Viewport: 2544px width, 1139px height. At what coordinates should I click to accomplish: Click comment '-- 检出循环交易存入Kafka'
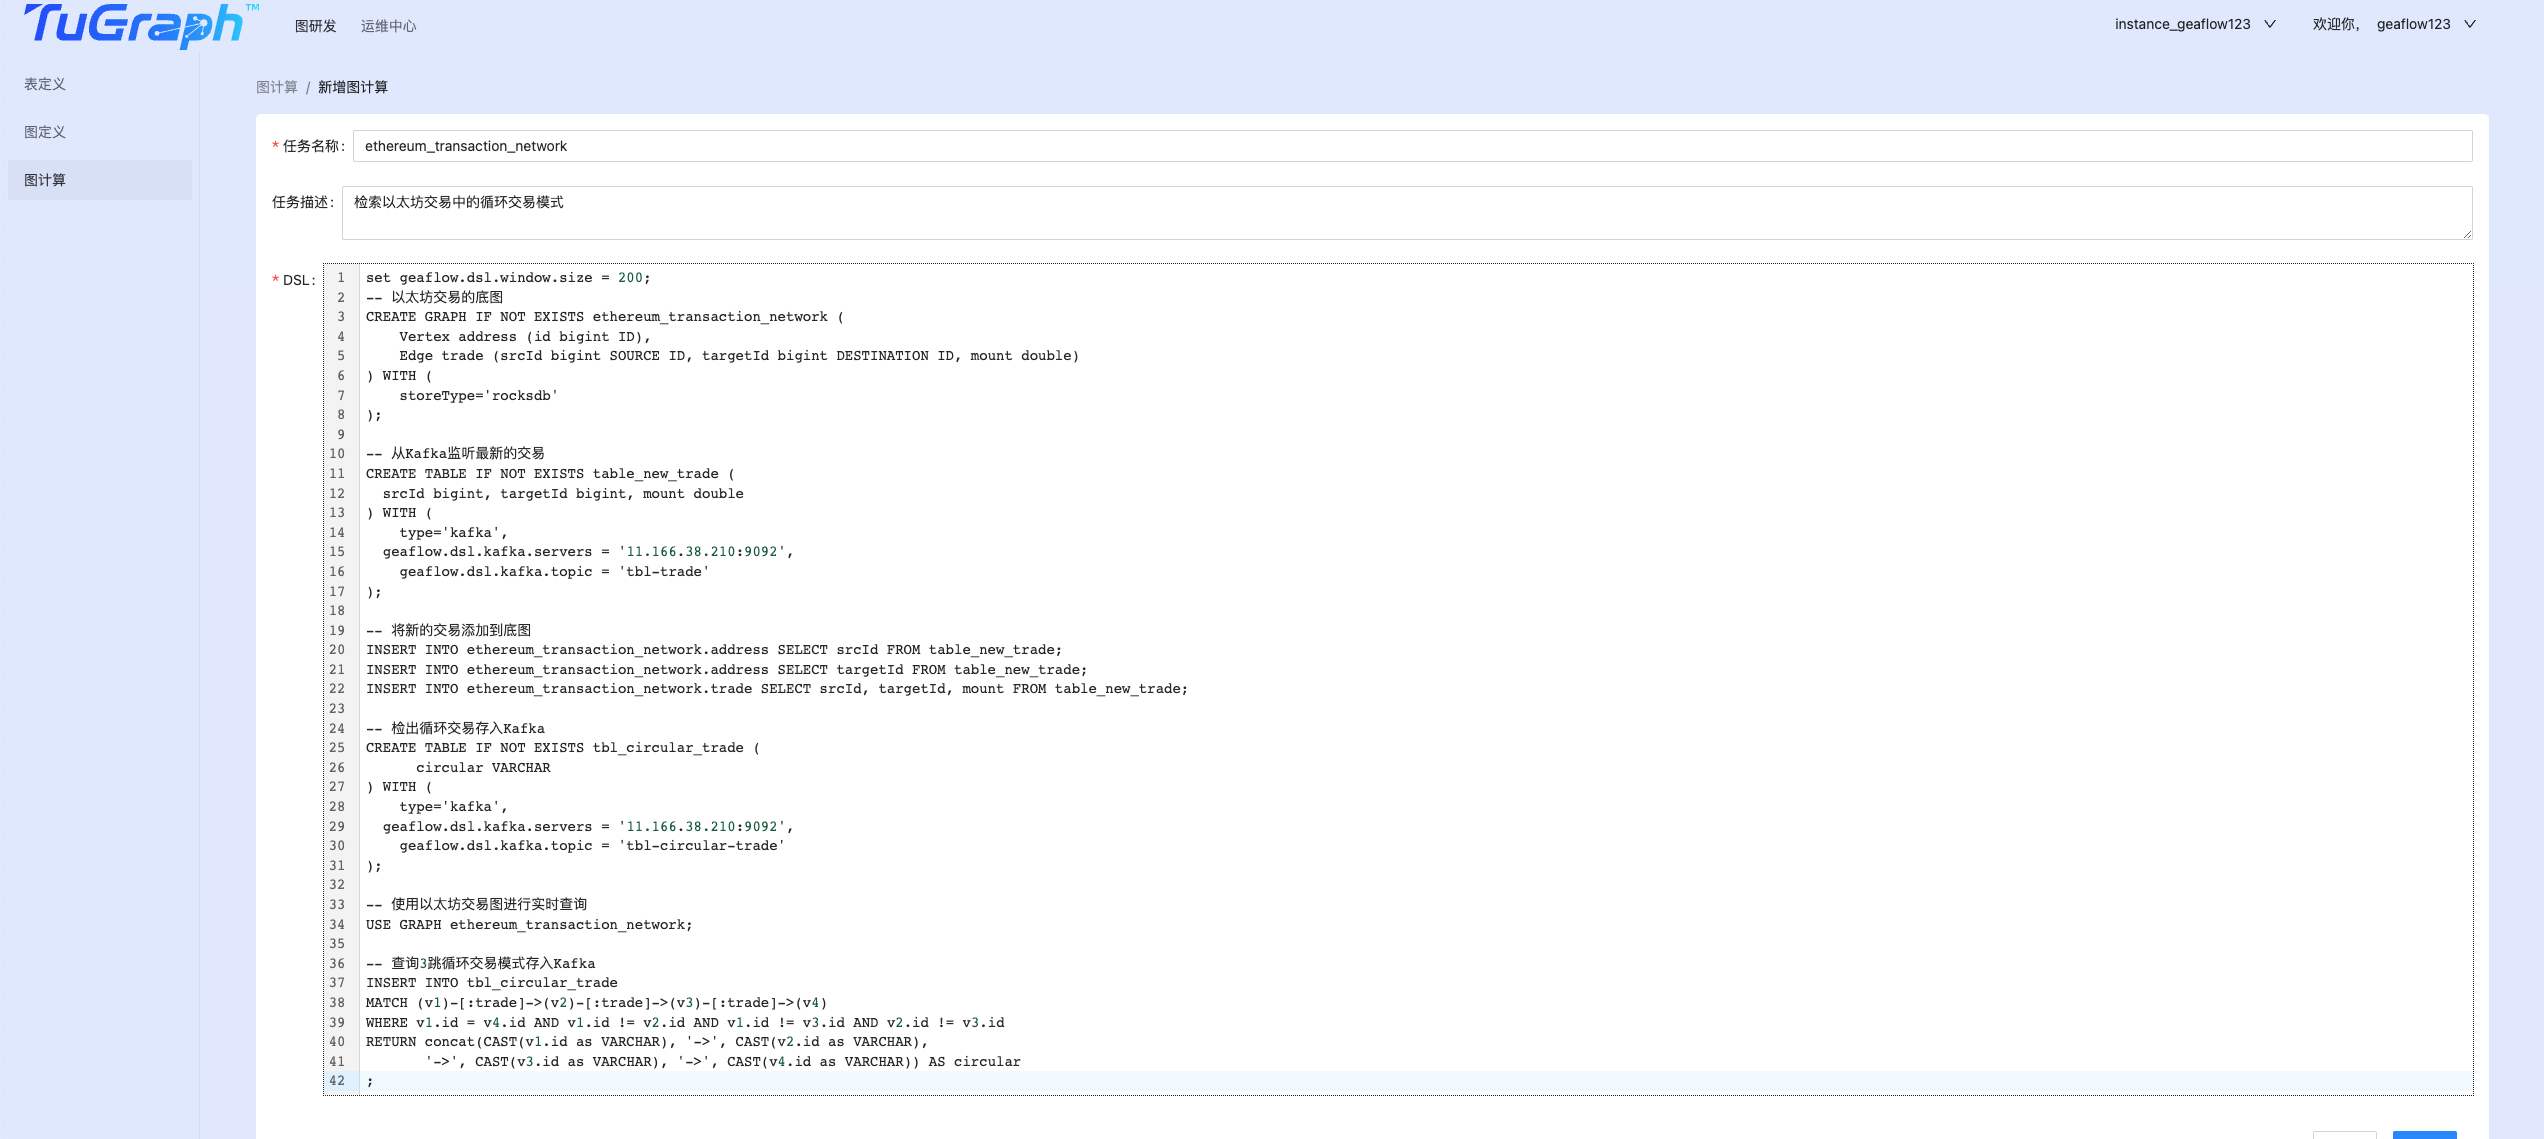click(x=455, y=729)
